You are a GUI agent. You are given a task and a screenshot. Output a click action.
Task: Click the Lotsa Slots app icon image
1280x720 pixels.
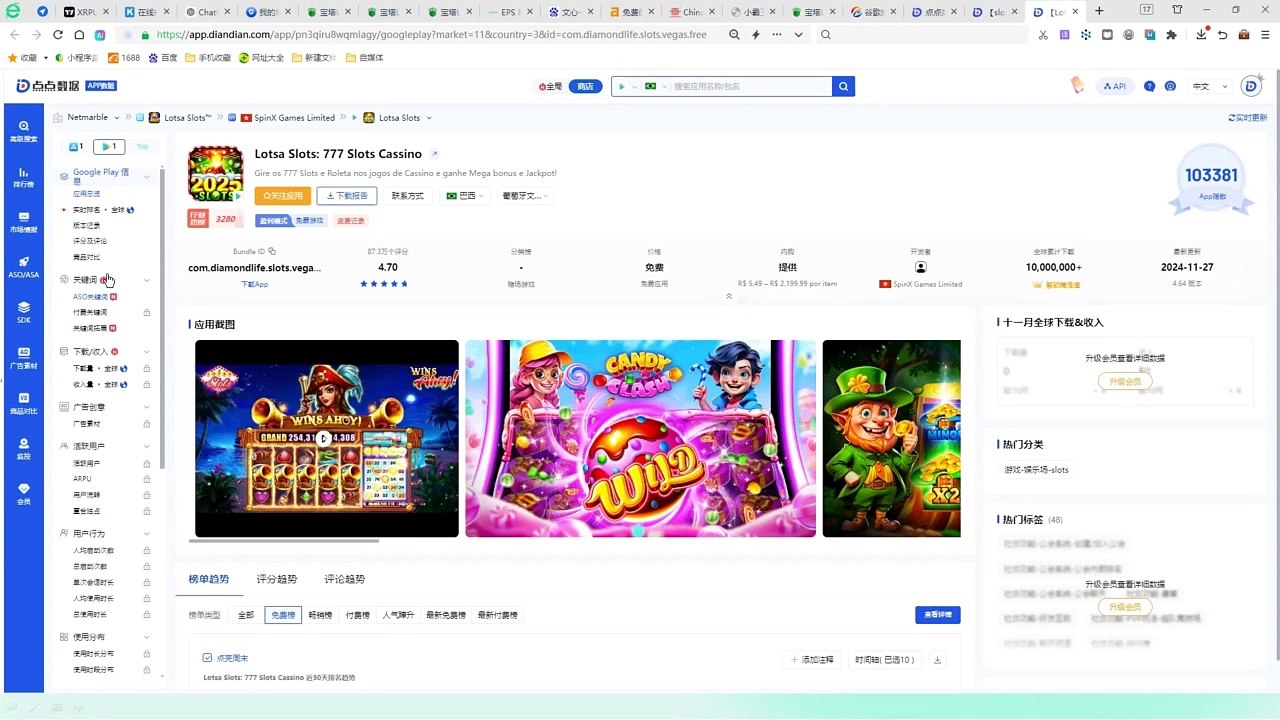point(216,174)
